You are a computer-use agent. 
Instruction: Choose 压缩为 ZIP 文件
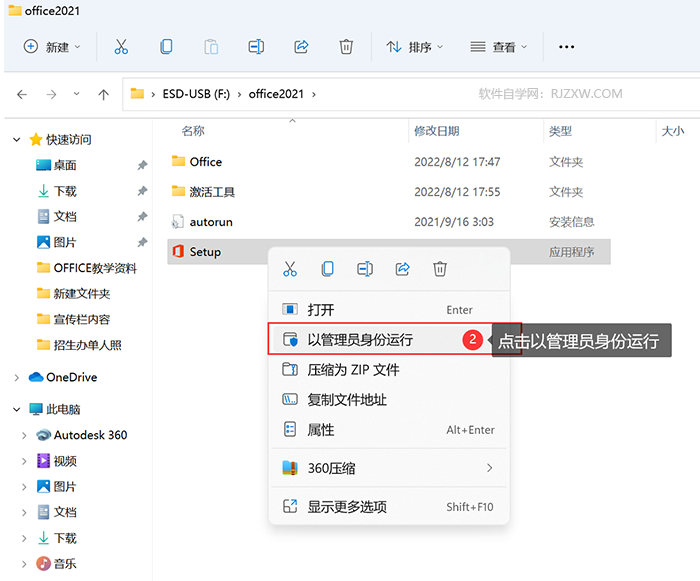point(389,370)
